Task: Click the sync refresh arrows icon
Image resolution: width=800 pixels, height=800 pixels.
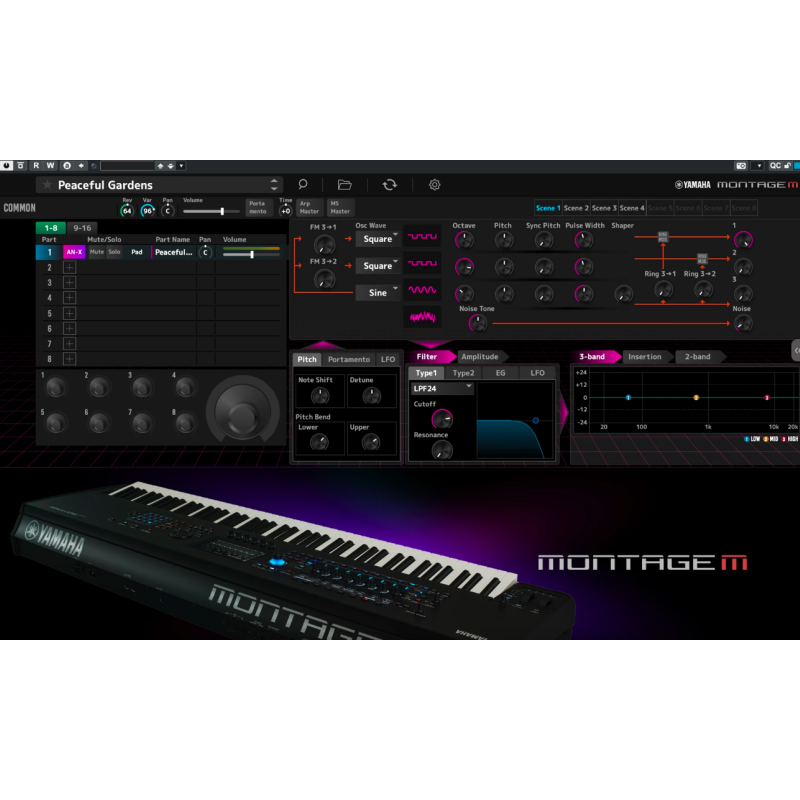Action: (x=389, y=185)
